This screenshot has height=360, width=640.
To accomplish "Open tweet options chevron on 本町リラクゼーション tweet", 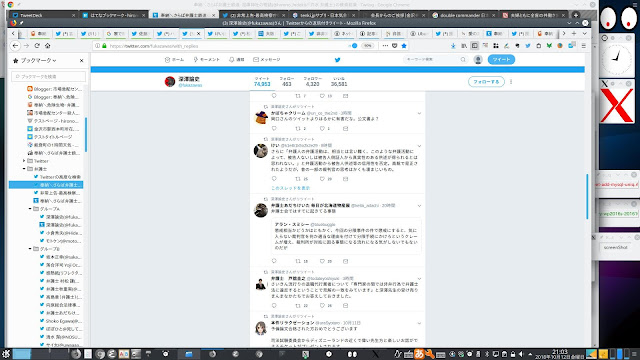I will point(419,323).
